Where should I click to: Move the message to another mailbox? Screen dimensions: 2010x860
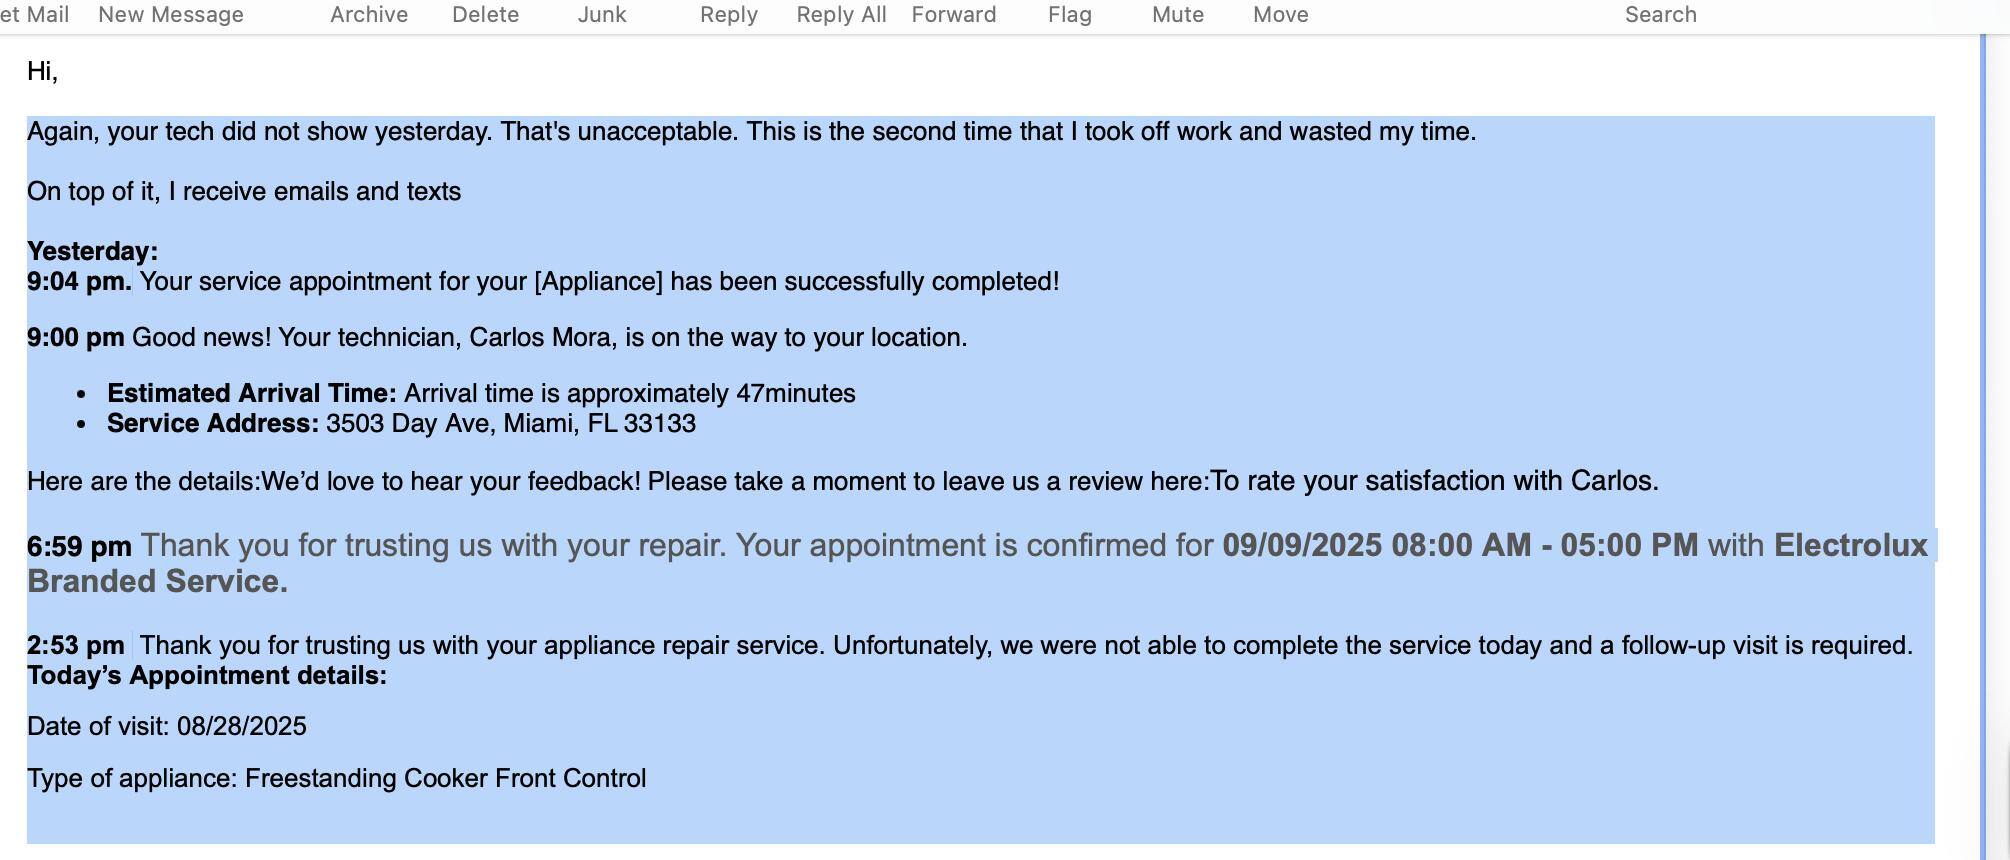[x=1280, y=14]
